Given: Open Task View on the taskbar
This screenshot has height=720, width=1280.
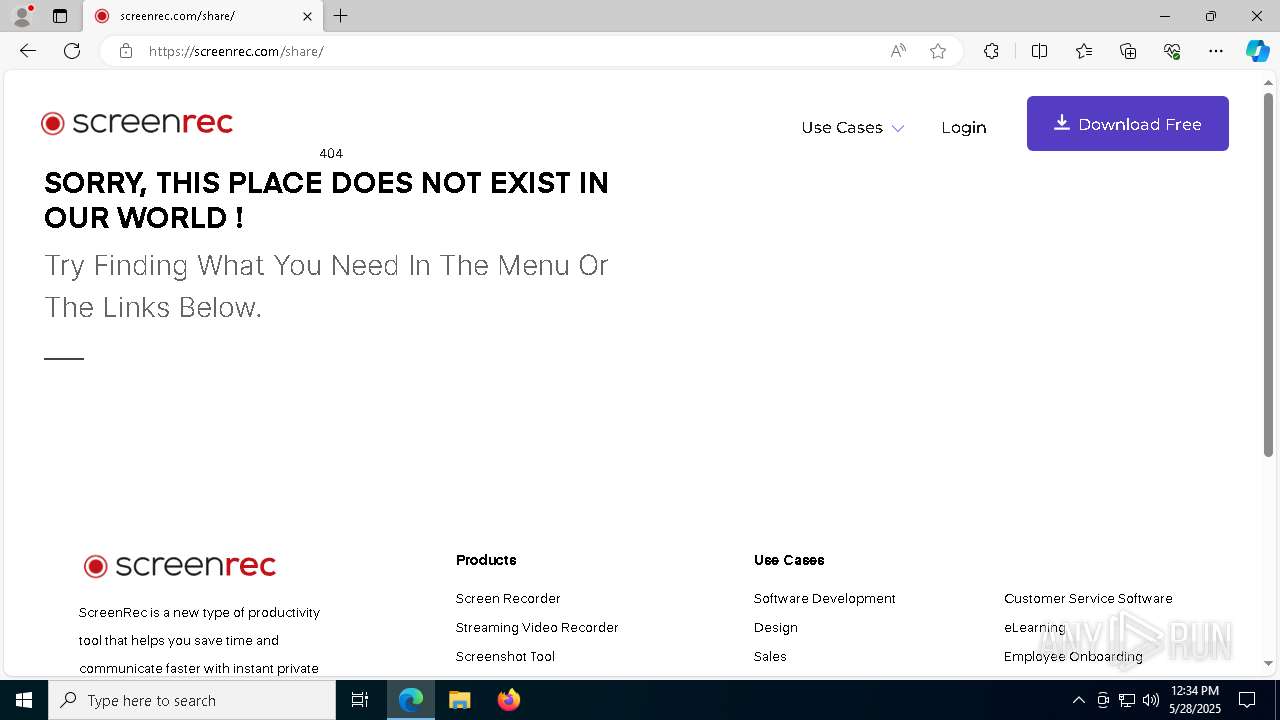Looking at the screenshot, I should 360,700.
